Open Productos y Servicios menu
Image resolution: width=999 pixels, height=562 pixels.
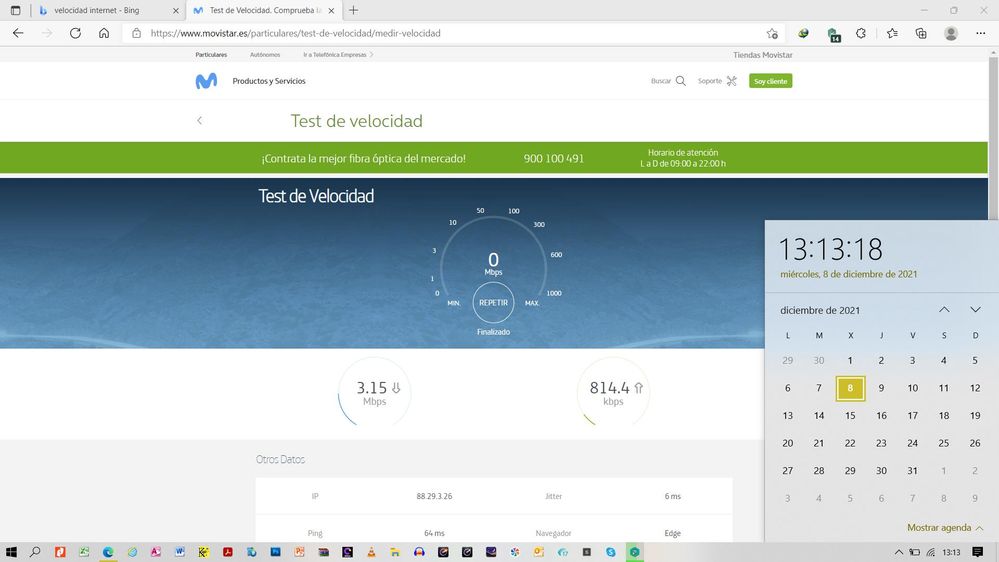click(269, 81)
